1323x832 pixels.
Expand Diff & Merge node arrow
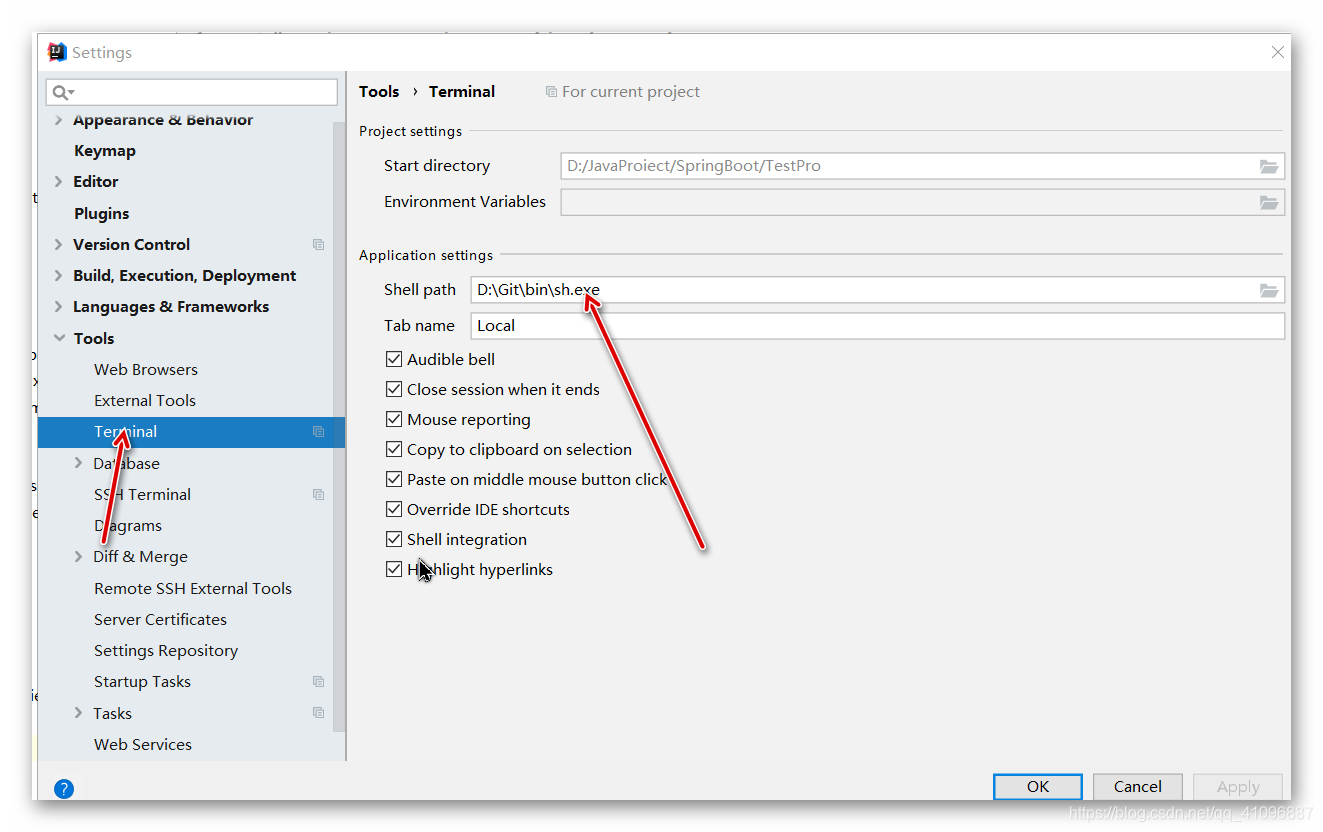tap(79, 557)
